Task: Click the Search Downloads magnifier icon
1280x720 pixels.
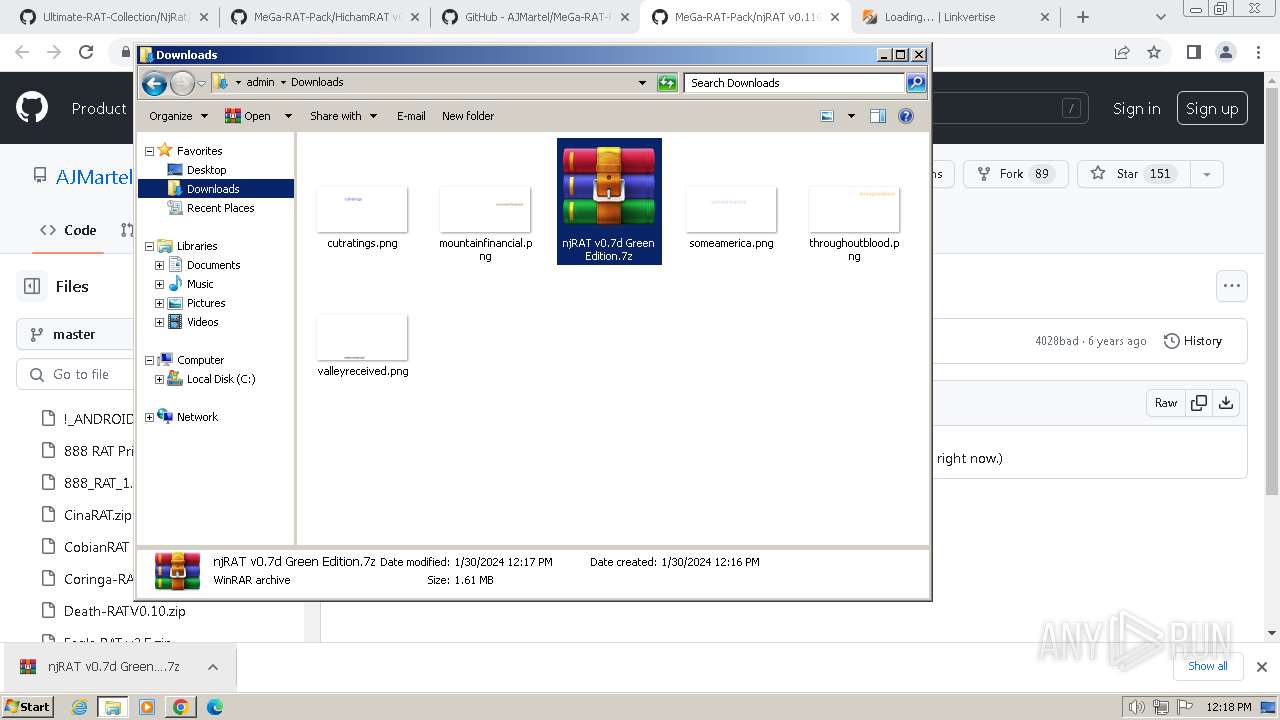Action: coord(916,83)
